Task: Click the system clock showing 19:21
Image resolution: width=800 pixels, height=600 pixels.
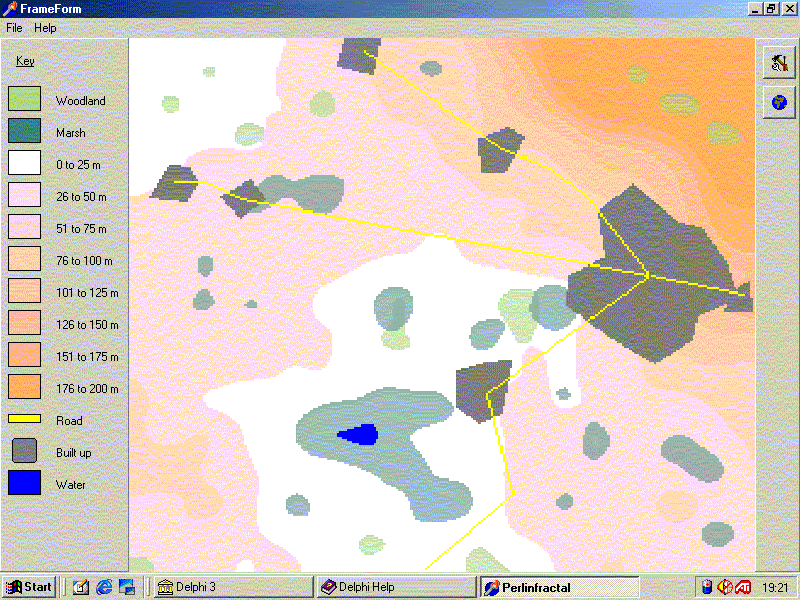Action: pos(775,587)
